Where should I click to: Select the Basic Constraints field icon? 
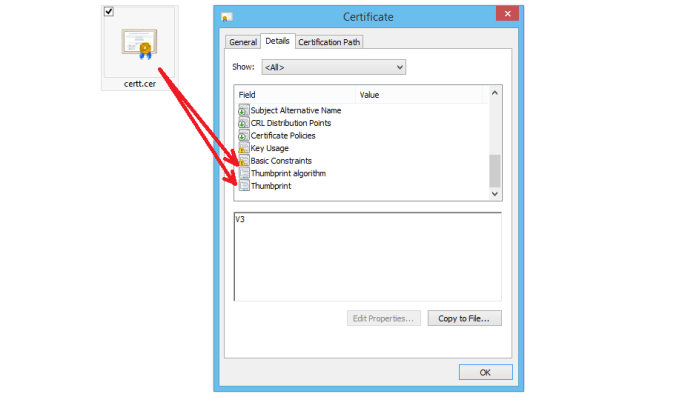(x=243, y=161)
